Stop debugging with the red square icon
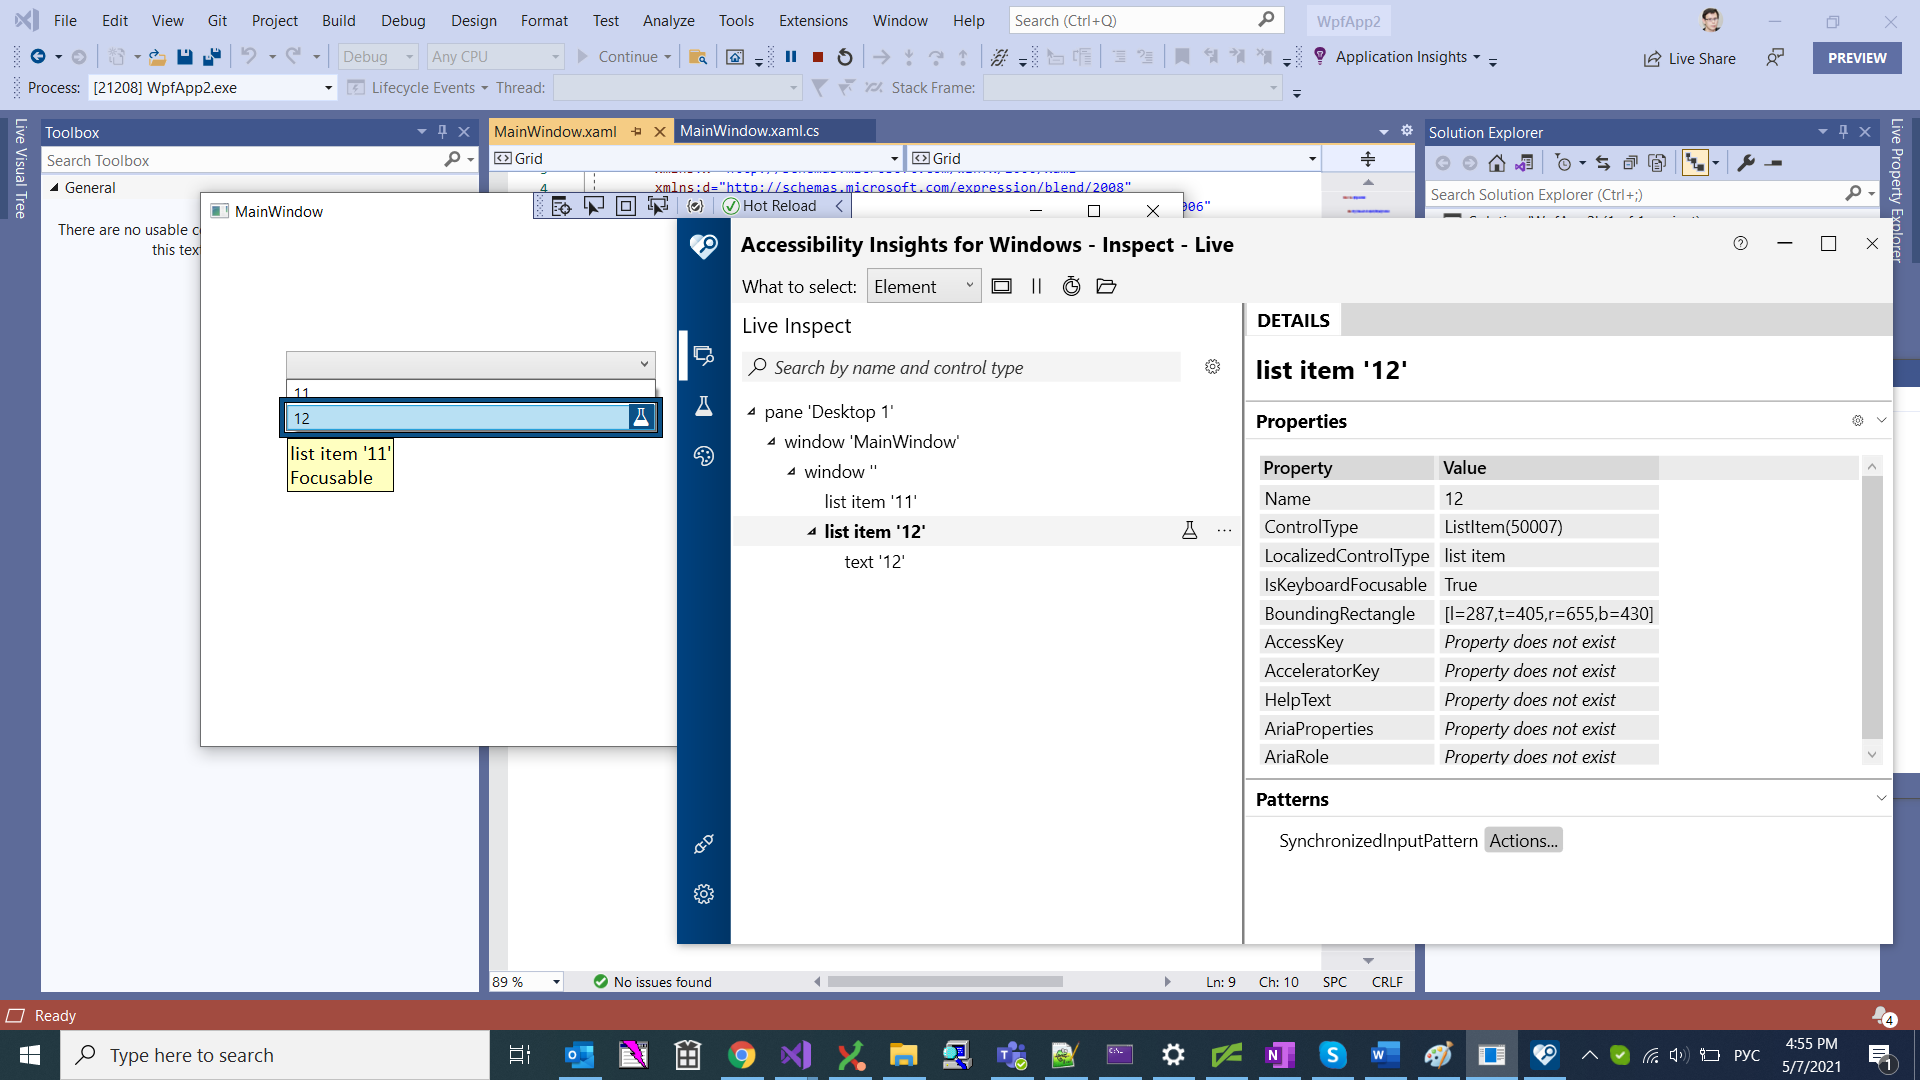 (817, 57)
